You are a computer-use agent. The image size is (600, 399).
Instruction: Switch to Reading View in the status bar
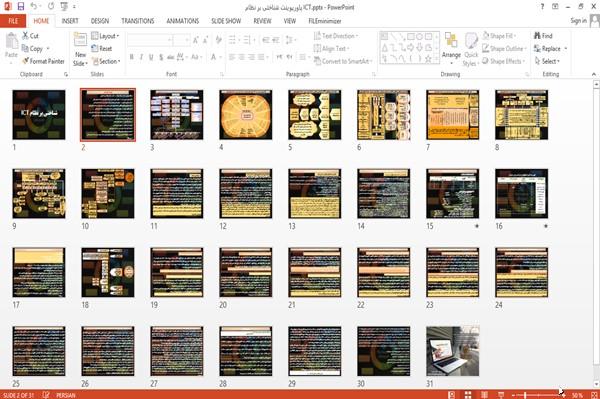(484, 395)
